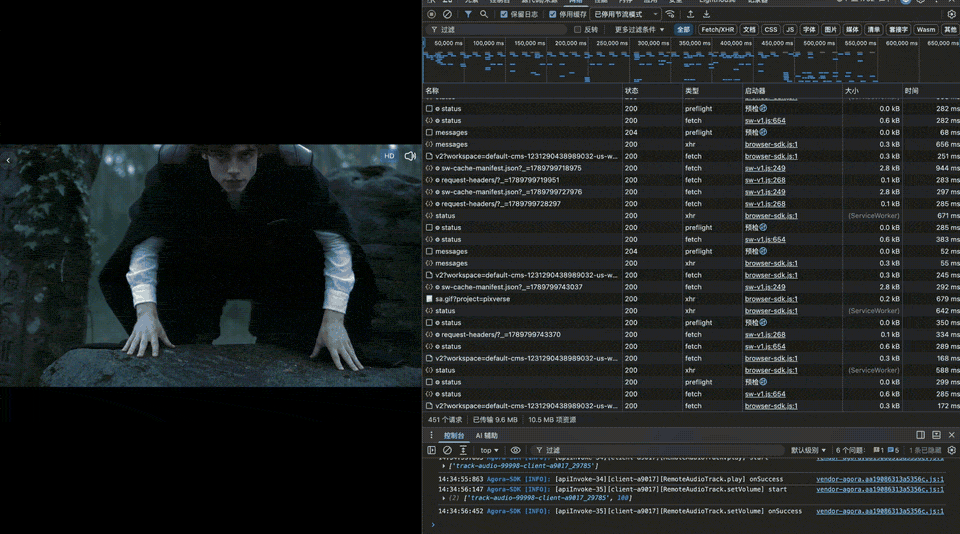960x534 pixels.
Task: Expand the (2) array with value 100
Action: (444, 498)
